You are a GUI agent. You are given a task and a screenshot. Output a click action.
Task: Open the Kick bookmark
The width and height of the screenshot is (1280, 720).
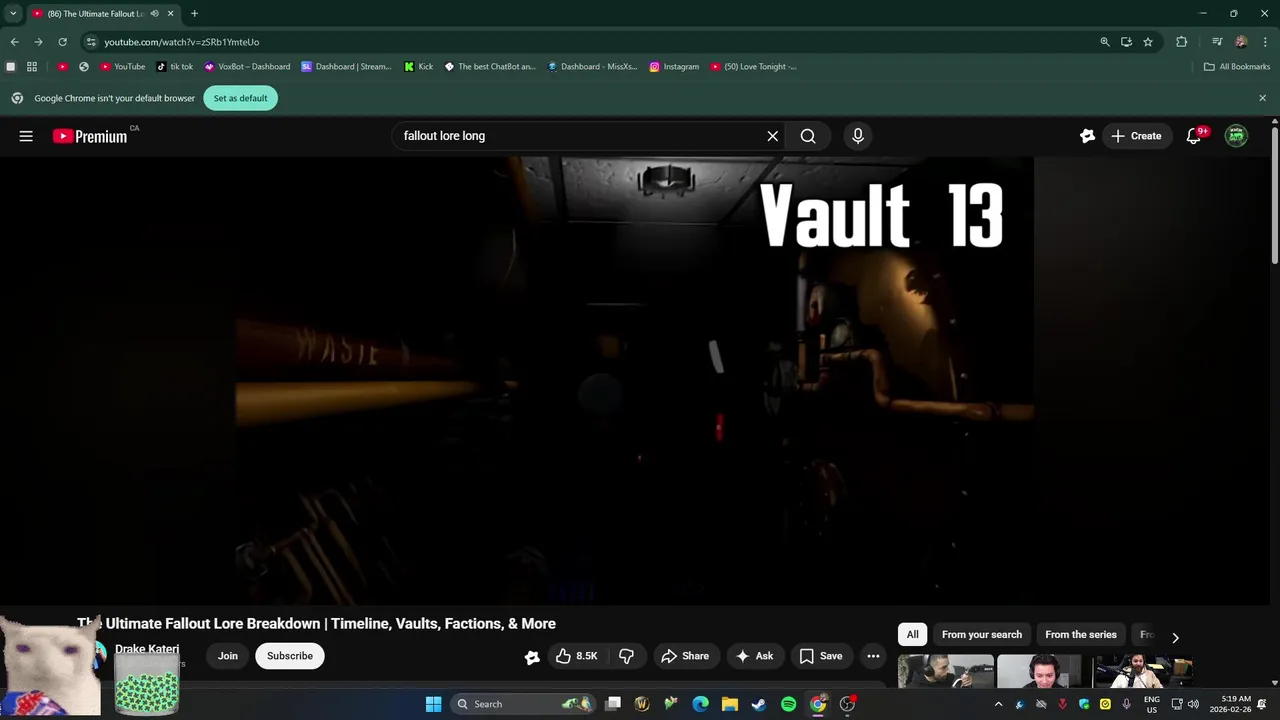[419, 67]
